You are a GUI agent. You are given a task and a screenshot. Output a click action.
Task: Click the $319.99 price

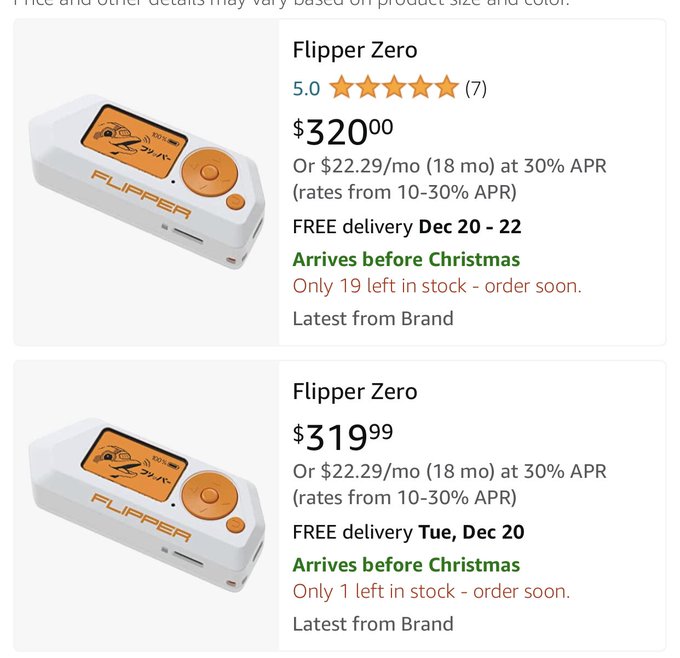tap(343, 435)
